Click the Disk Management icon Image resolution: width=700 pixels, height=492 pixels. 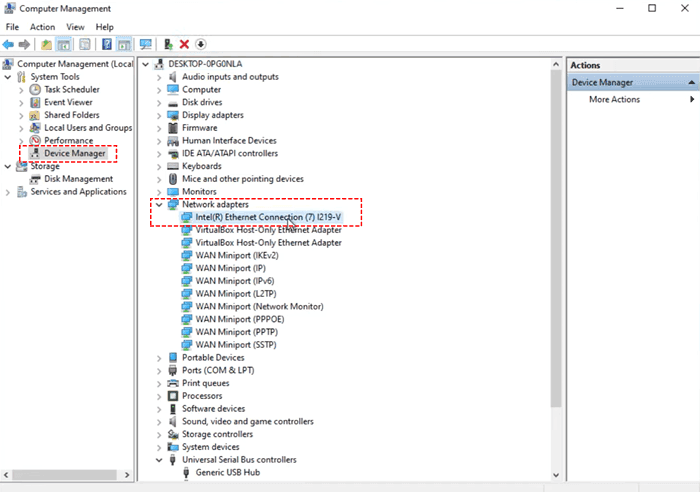click(x=35, y=179)
